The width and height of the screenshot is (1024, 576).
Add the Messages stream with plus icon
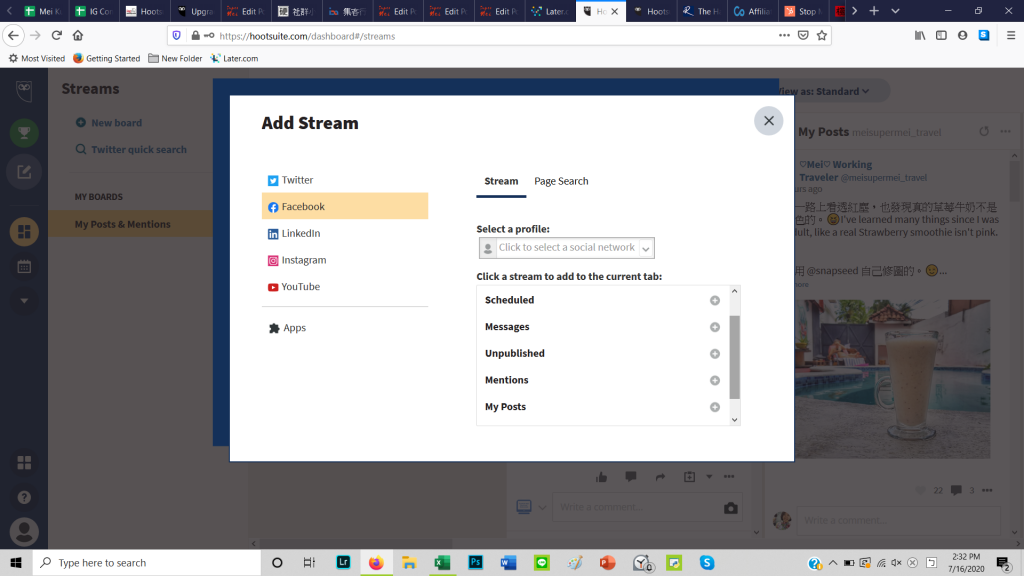click(714, 327)
